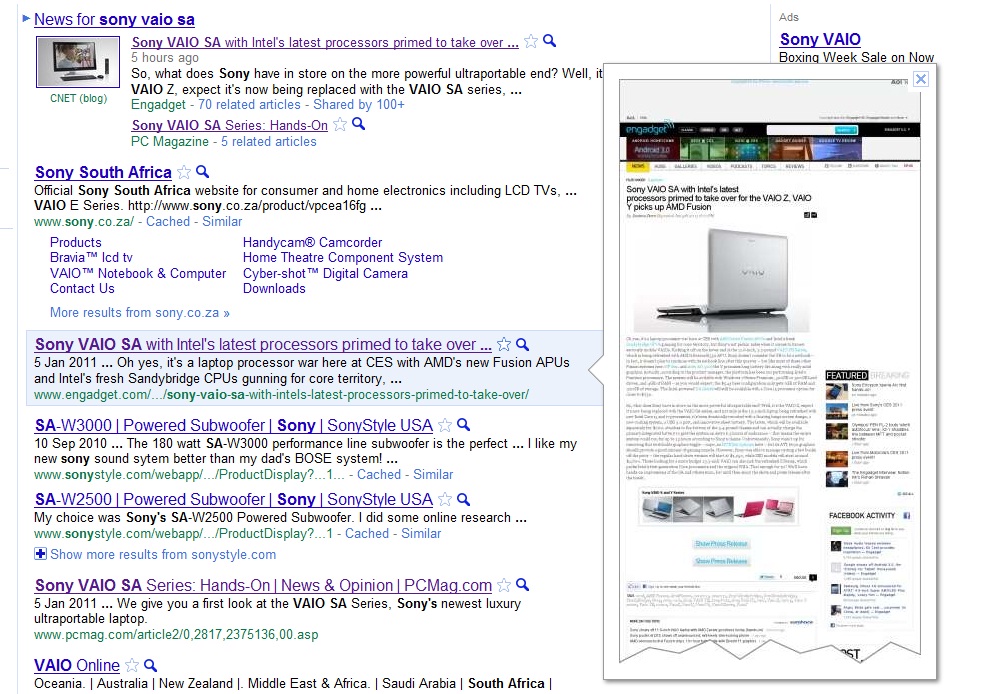Click the www.engadget.com result URL text
This screenshot has width=998, height=694.
[x=281, y=395]
